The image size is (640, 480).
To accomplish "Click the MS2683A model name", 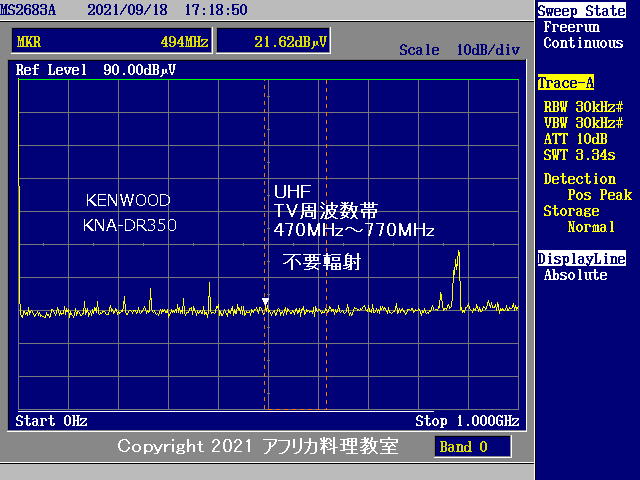I will 28,10.
